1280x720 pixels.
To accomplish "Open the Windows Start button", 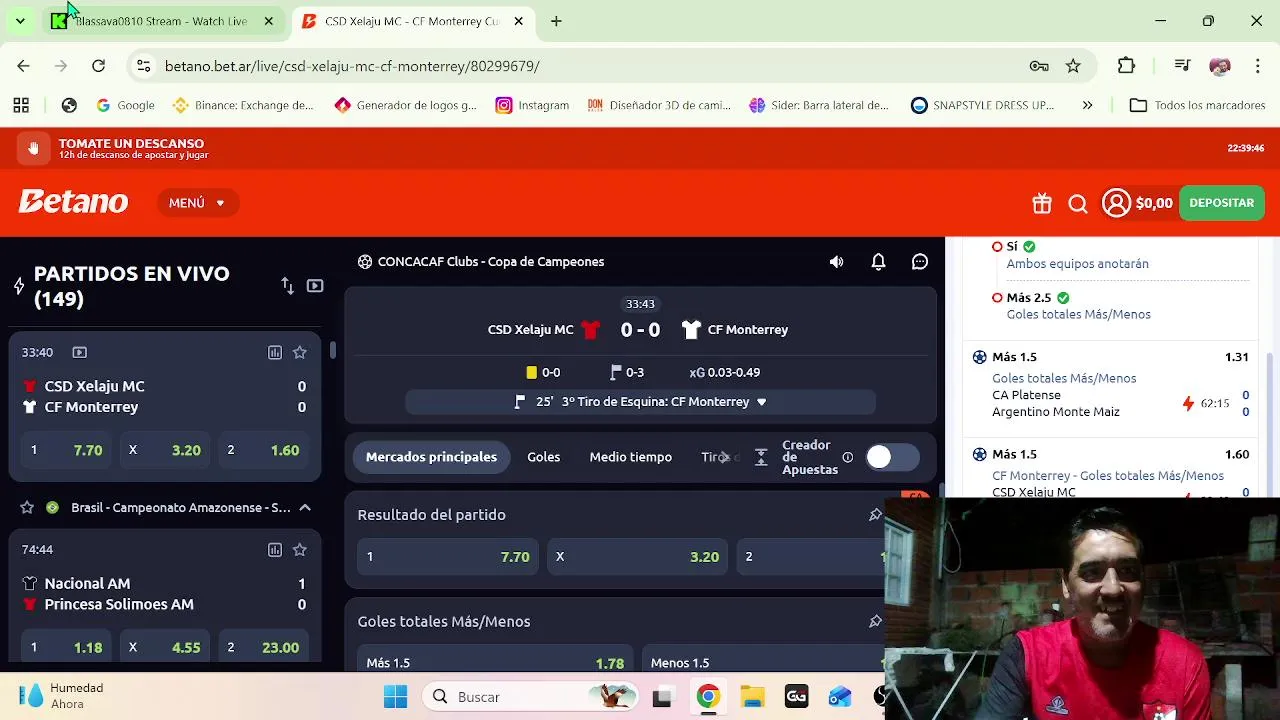I will click(x=396, y=697).
